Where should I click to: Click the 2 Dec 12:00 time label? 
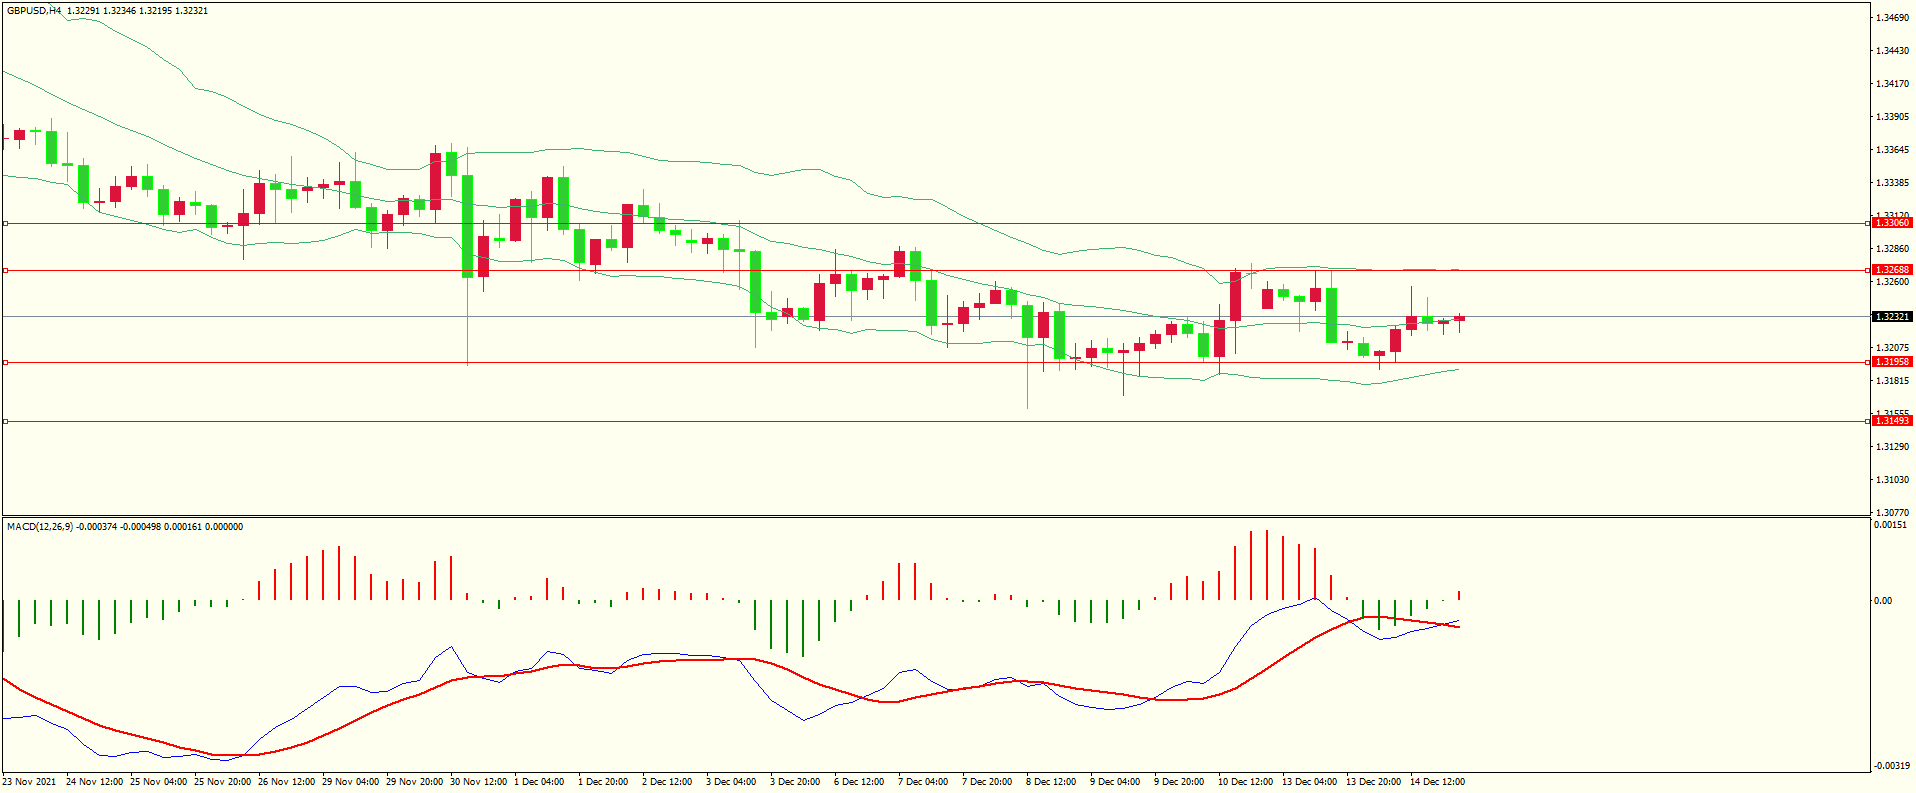coord(667,782)
